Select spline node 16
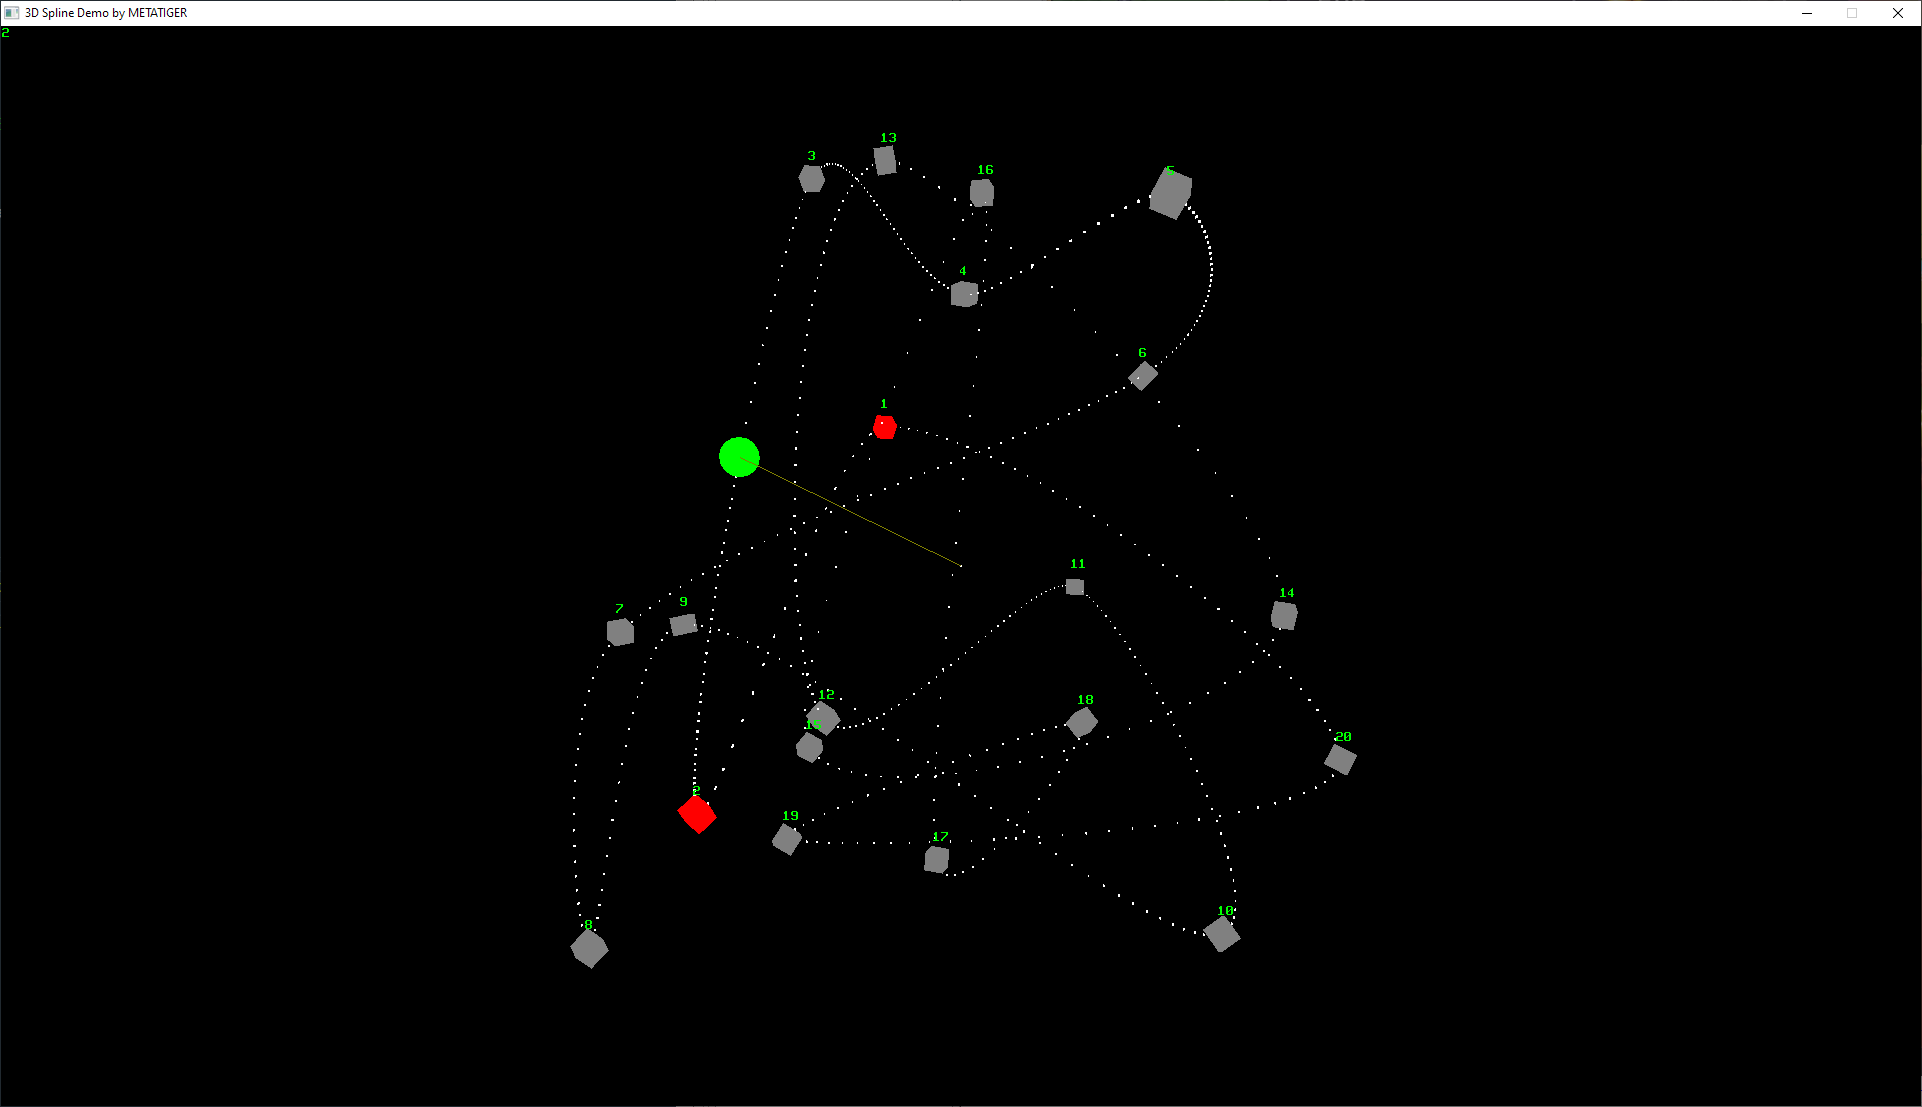Screen dimensions: 1922x1107 point(982,192)
